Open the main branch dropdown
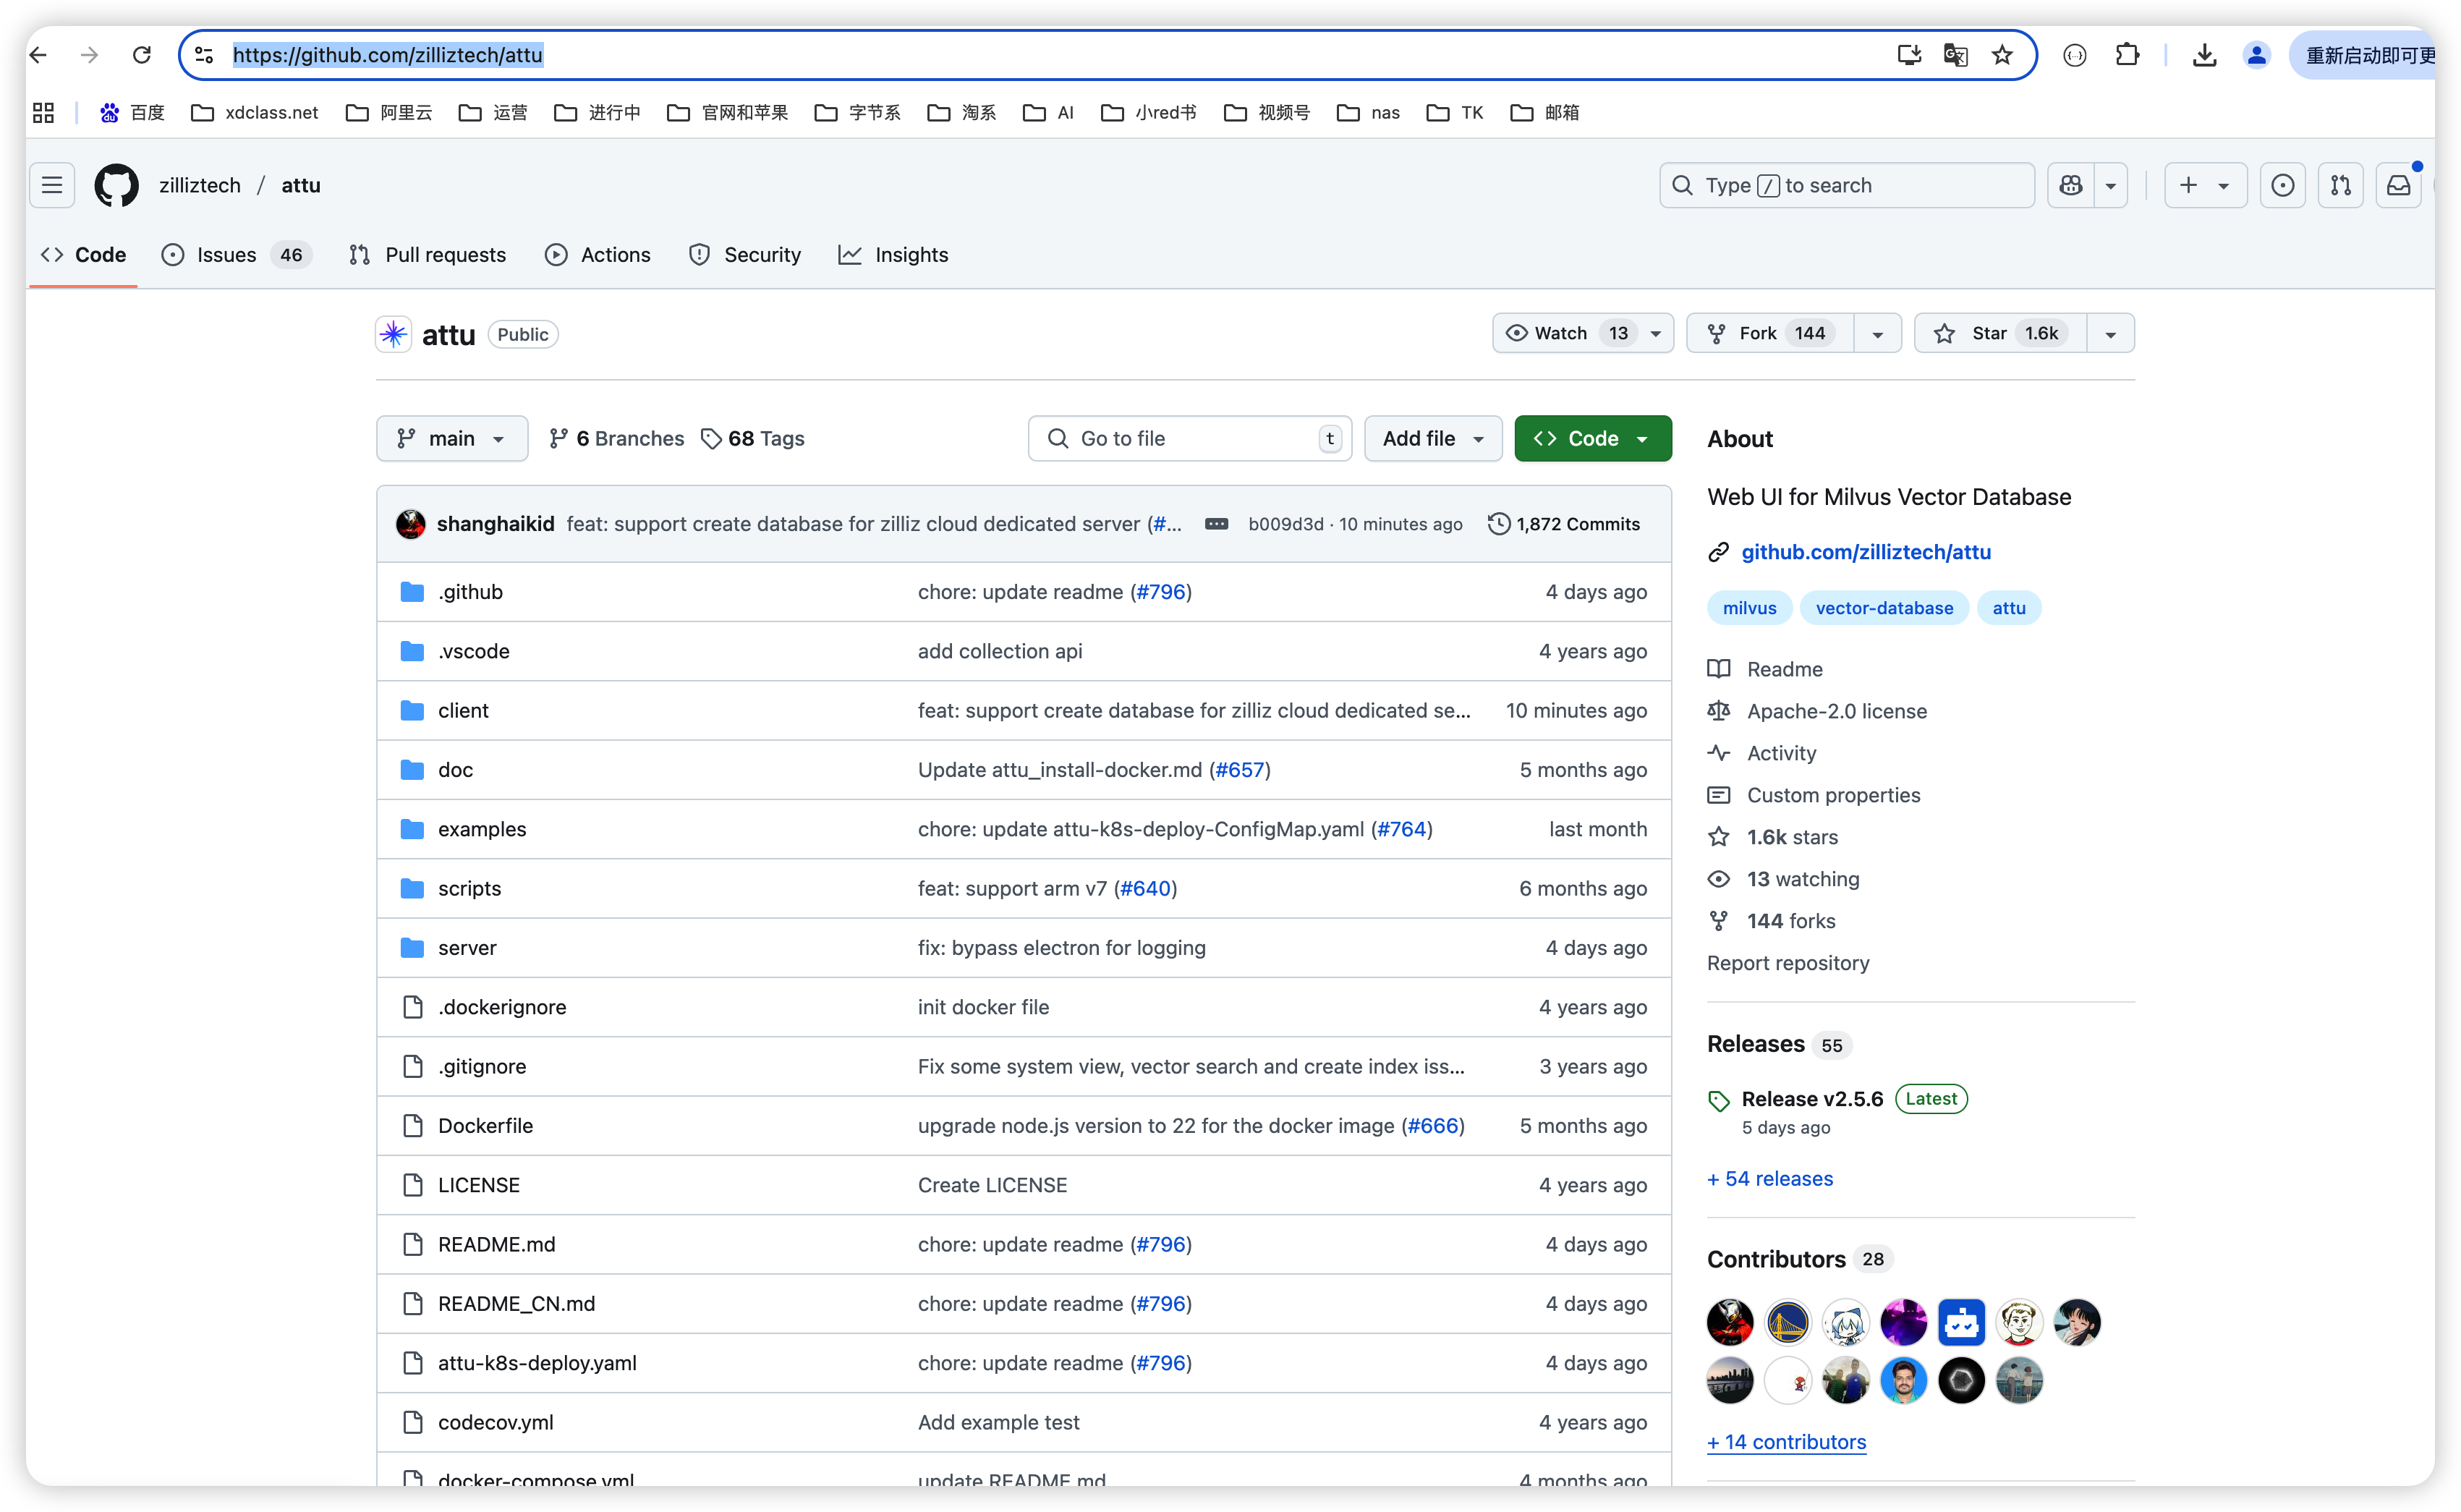This screenshot has width=2461, height=1512. (x=452, y=438)
